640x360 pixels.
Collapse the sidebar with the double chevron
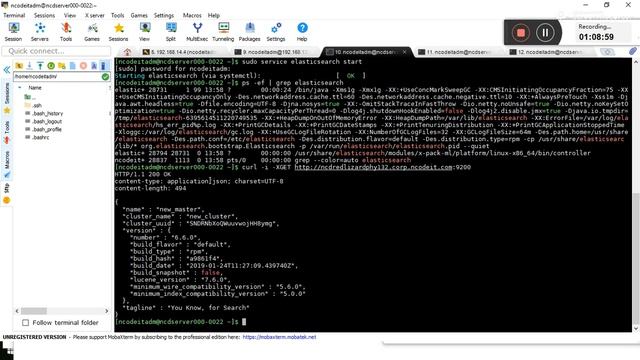pos(7,70)
